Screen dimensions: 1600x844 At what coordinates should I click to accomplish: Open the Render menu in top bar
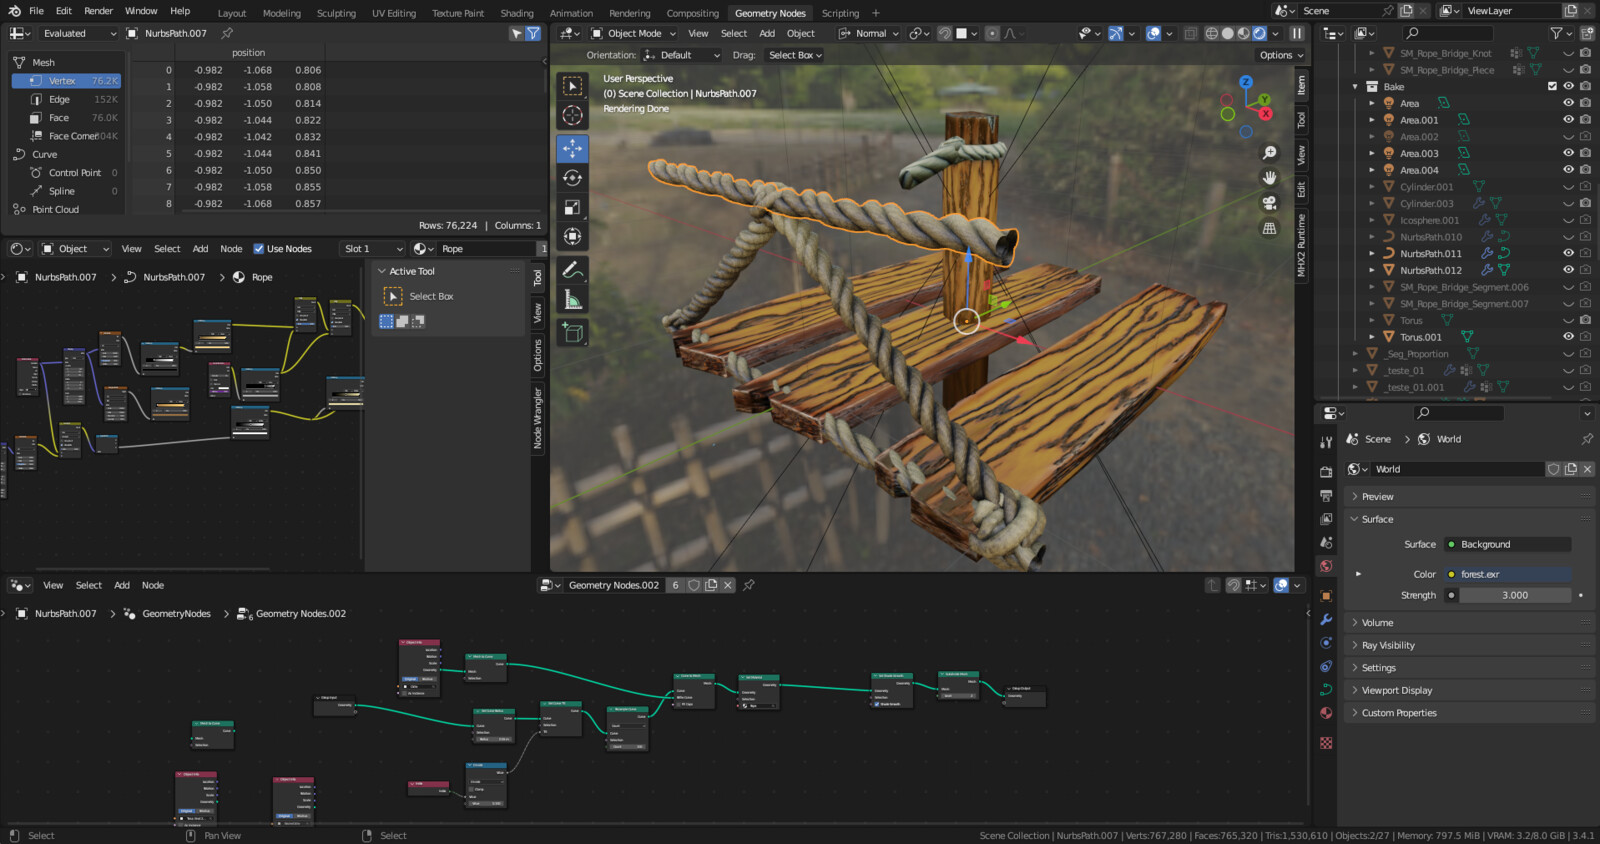98,11
